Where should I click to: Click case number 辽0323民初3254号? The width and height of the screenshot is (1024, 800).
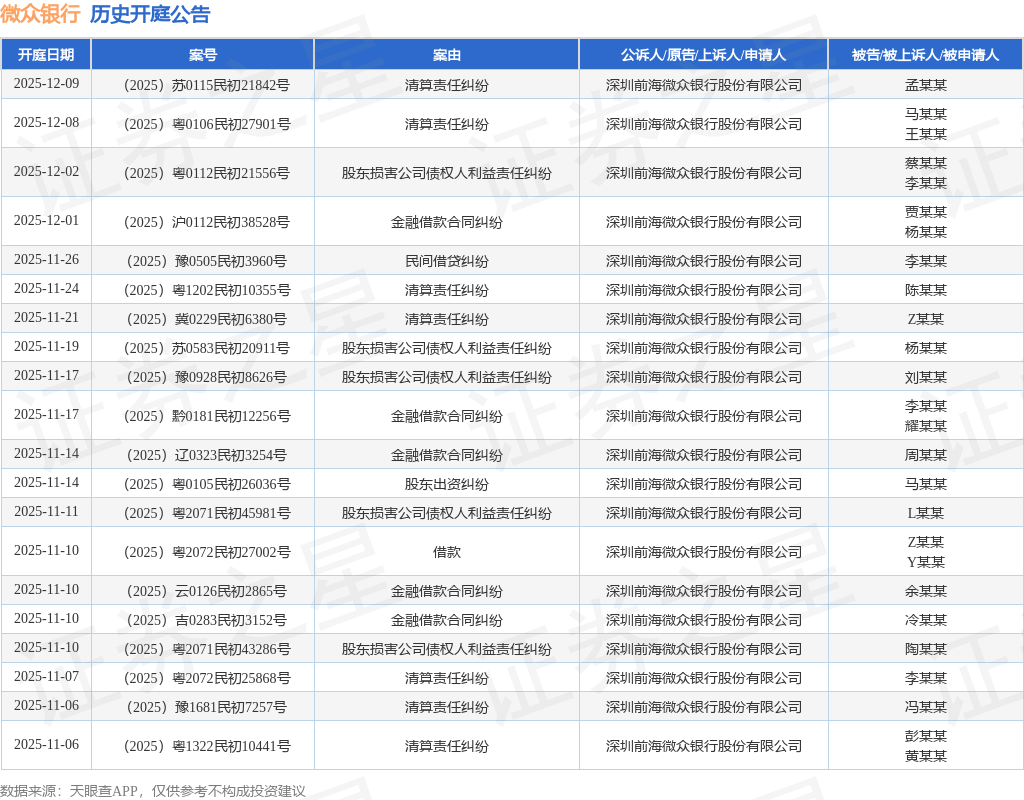click(207, 455)
